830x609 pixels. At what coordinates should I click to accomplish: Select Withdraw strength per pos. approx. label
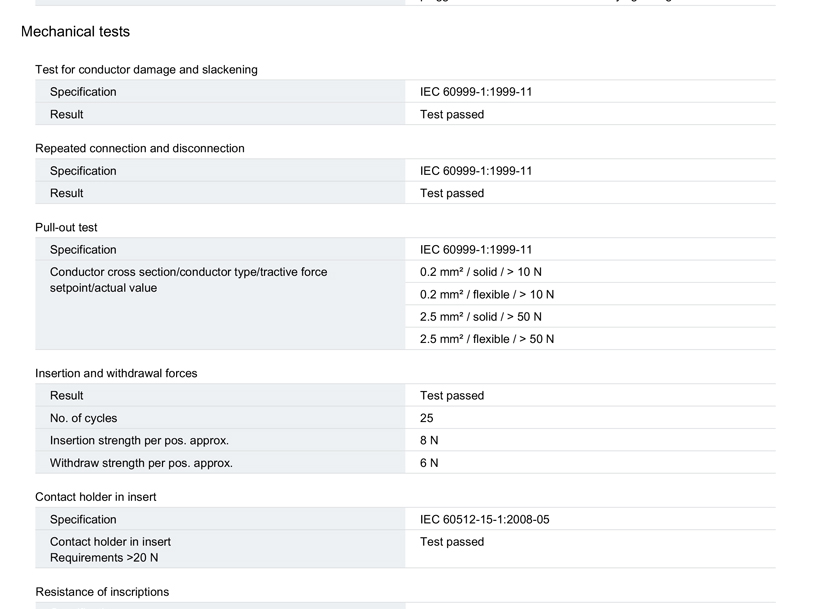[141, 464]
